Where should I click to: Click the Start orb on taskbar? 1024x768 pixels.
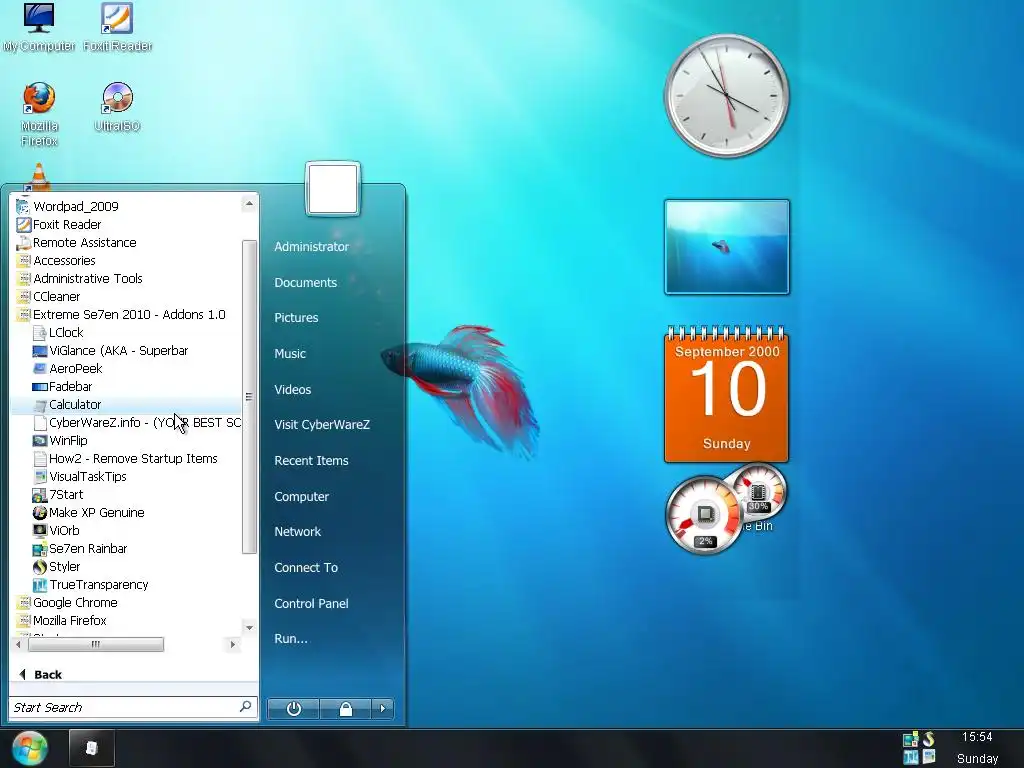coord(29,748)
